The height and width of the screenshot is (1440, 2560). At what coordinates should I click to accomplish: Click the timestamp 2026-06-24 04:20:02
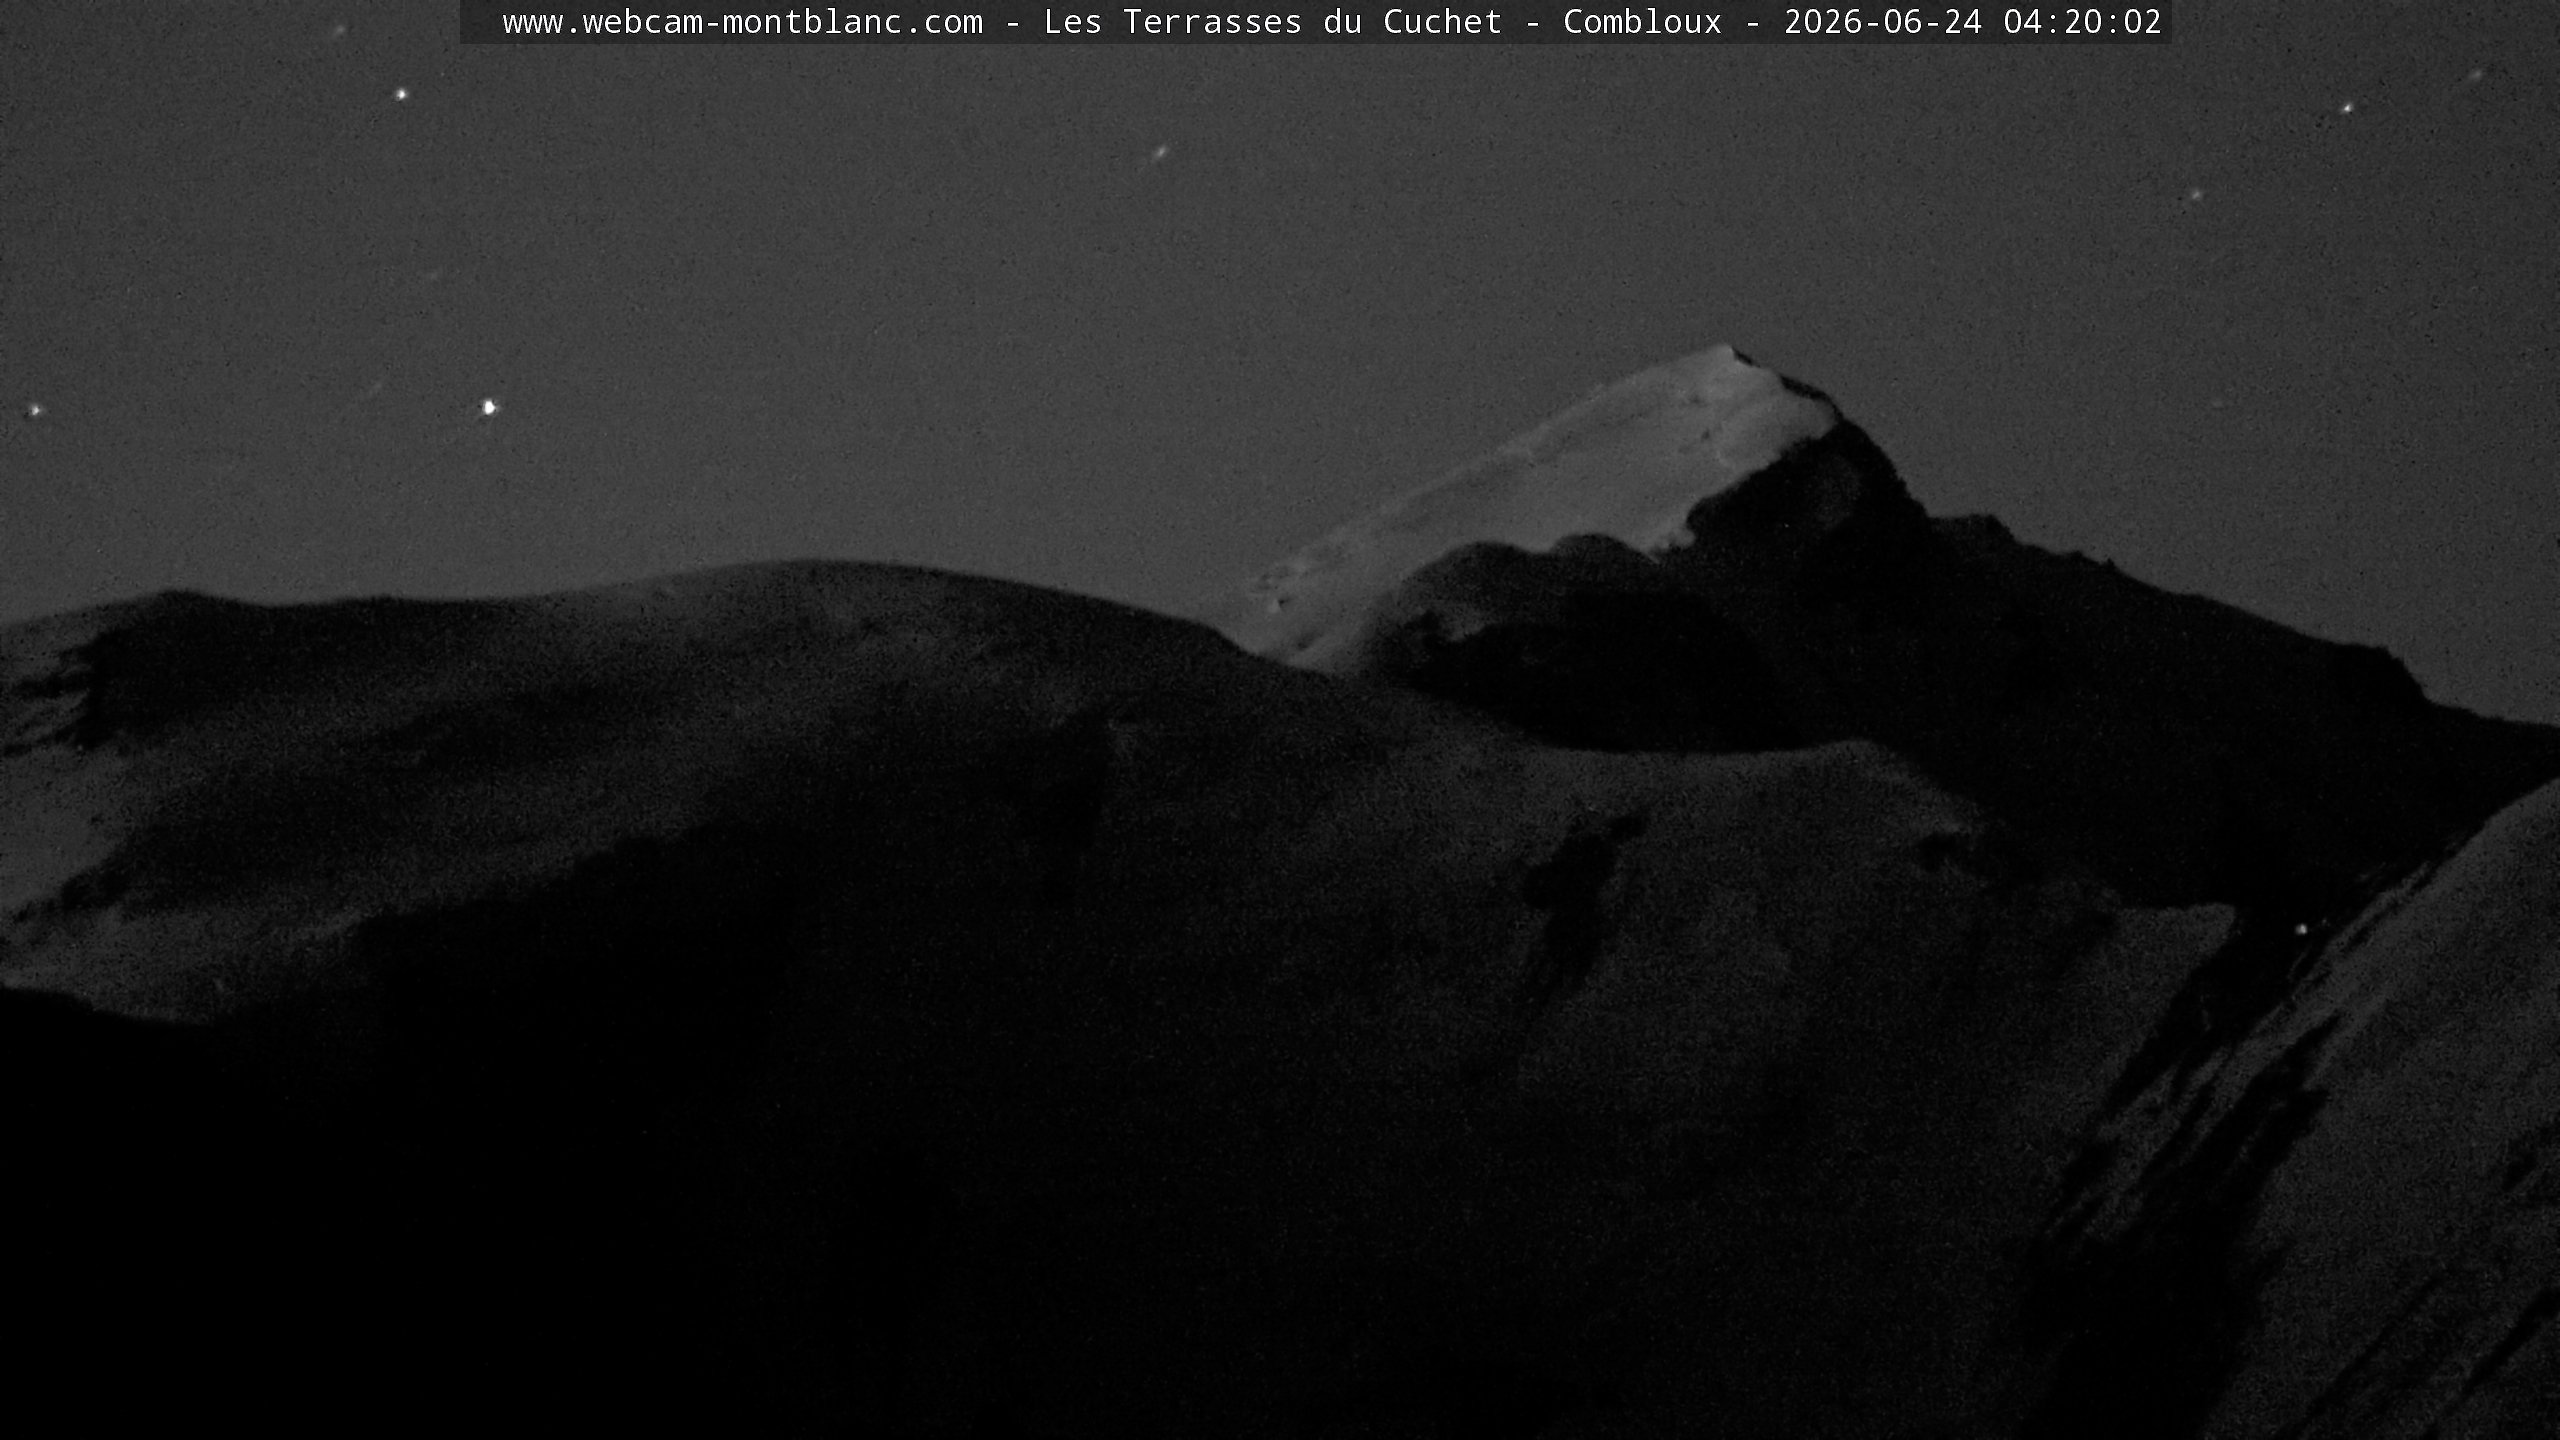(x=1973, y=22)
